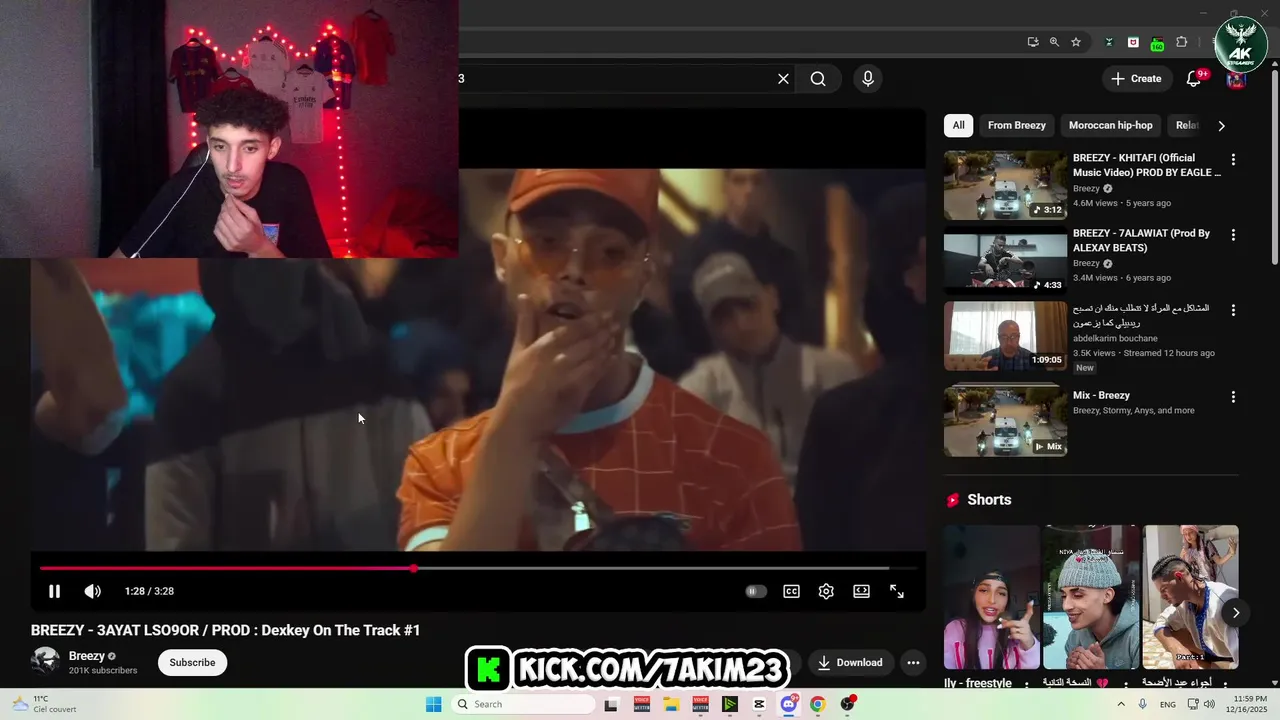Open the Ily - freestyle short
This screenshot has height=720, width=1280.
click(x=991, y=597)
